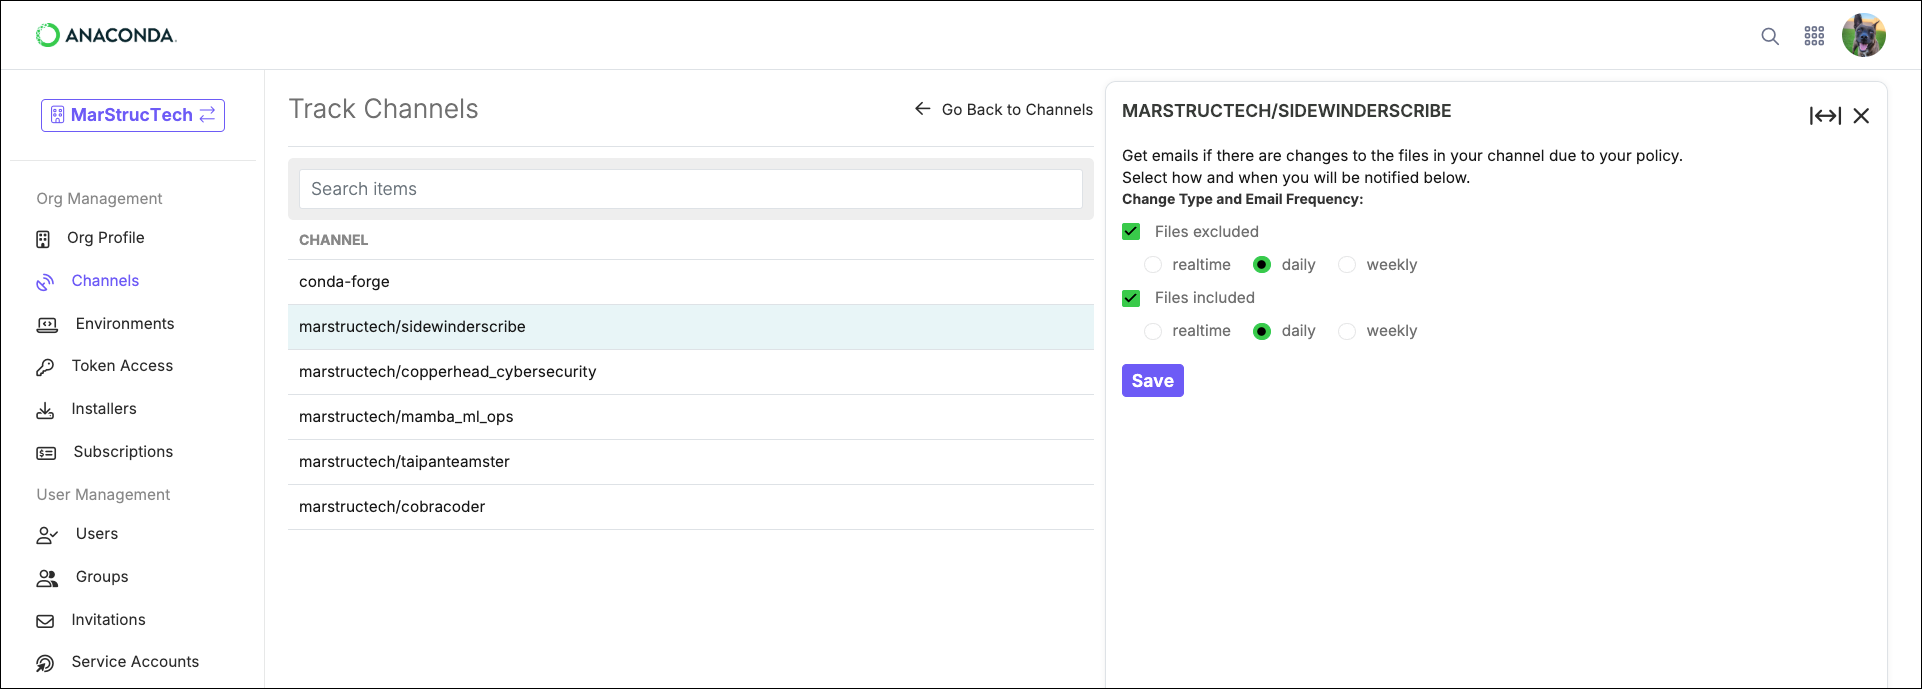Select the conda-forge channel row
The width and height of the screenshot is (1922, 689).
pyautogui.click(x=691, y=282)
